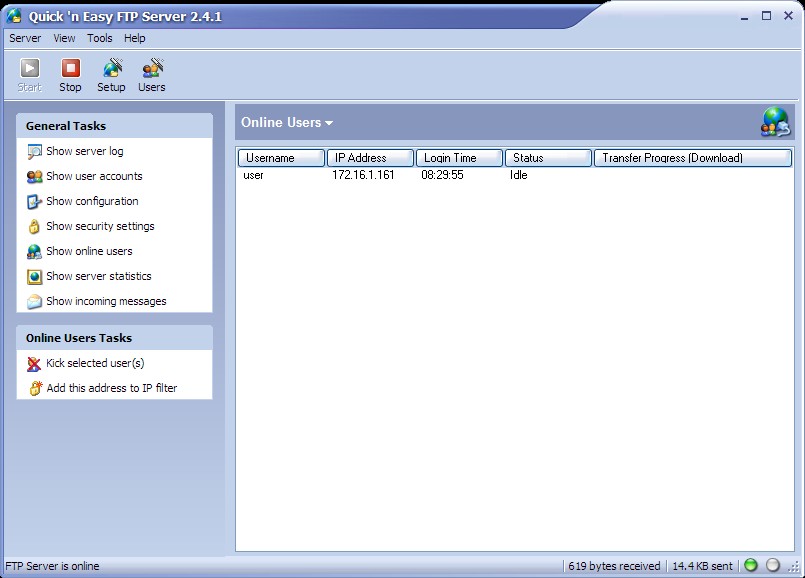This screenshot has height=578, width=805.
Task: Click the envelope icon beside Show incoming messages
Action: 34,301
